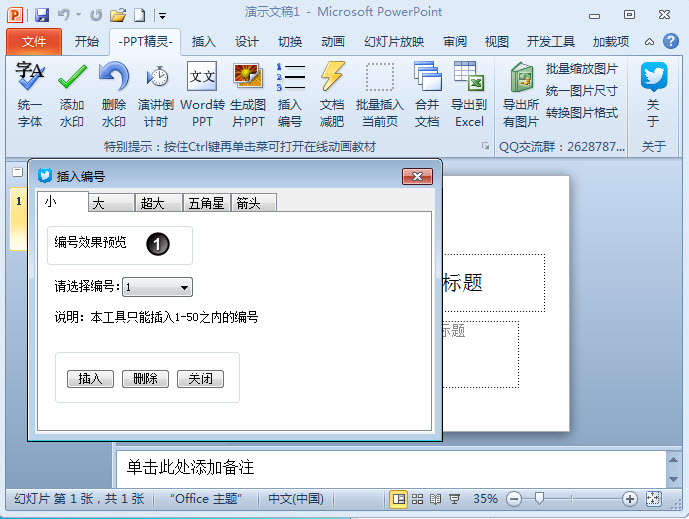Click the Redo icon in quick access toolbar
This screenshot has width=689, height=519.
[x=95, y=15]
